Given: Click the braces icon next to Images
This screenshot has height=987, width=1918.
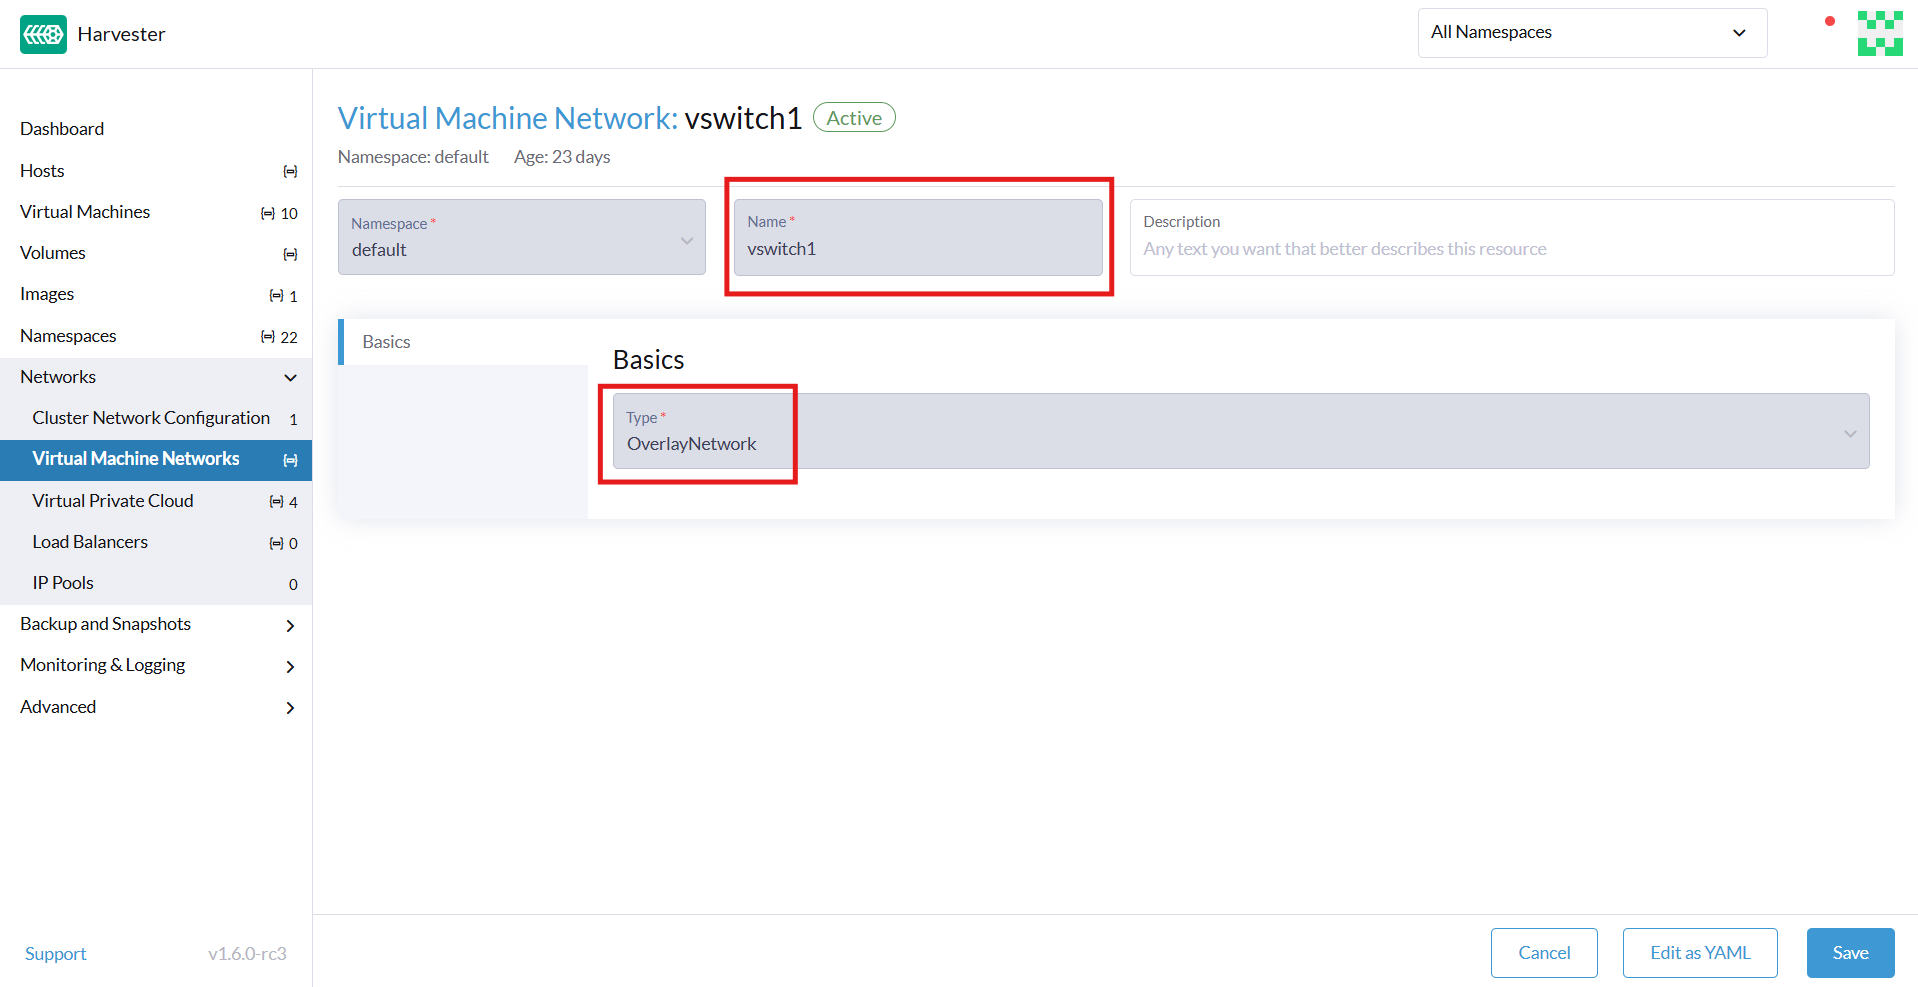Looking at the screenshot, I should tap(276, 295).
